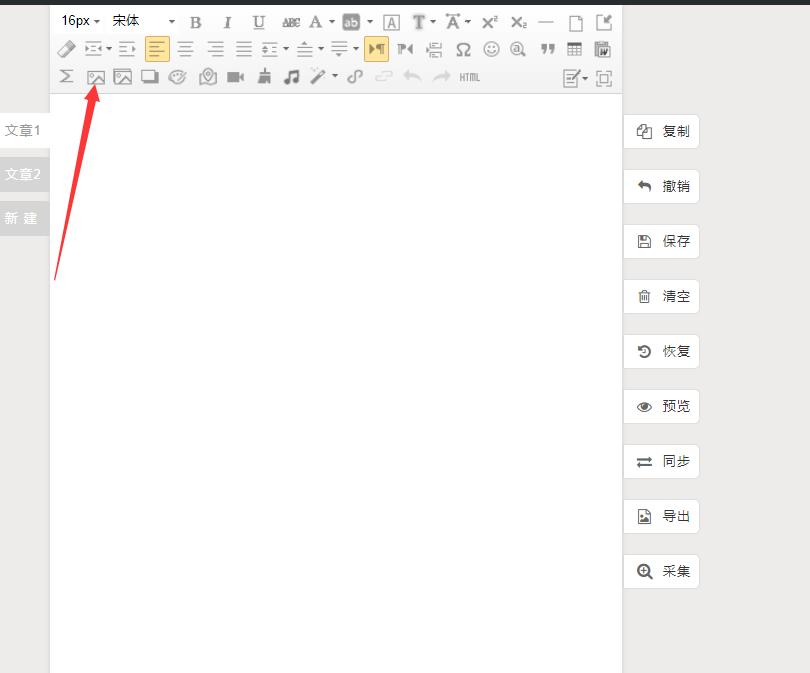
Task: Click the 新建 tab
Action: pos(24,218)
